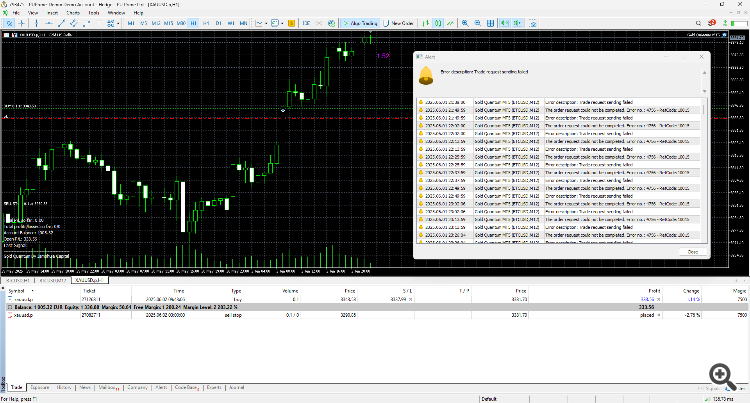The width and height of the screenshot is (750, 403).
Task: Select the cursor tool in toolbar
Action: point(9,23)
